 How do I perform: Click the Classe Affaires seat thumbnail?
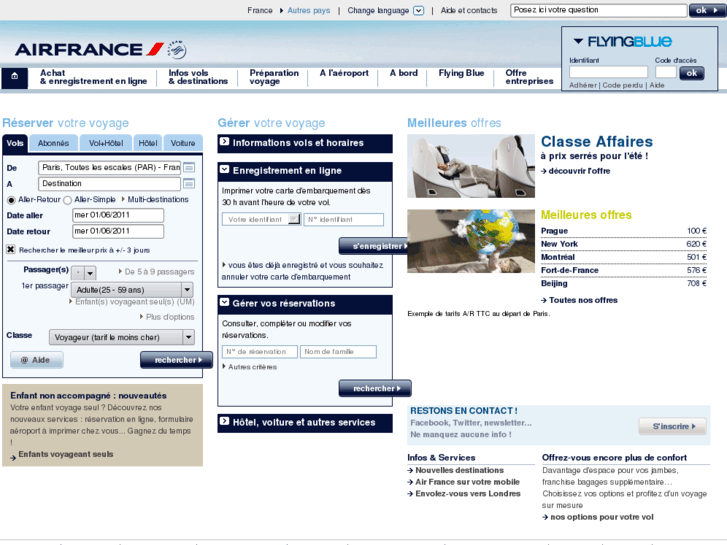tap(471, 166)
